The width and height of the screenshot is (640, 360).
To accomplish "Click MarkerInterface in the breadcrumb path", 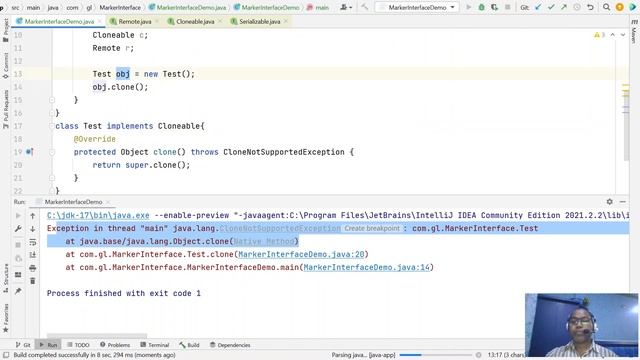I will (x=120, y=7).
